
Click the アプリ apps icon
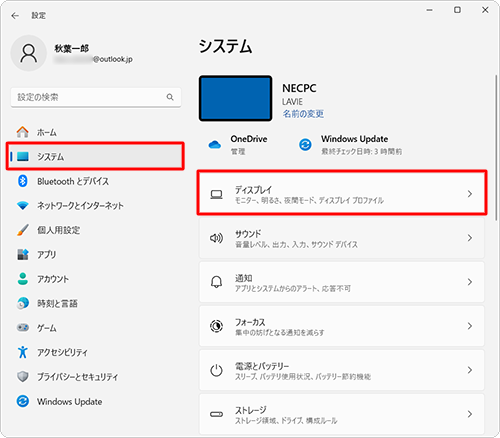tap(23, 254)
